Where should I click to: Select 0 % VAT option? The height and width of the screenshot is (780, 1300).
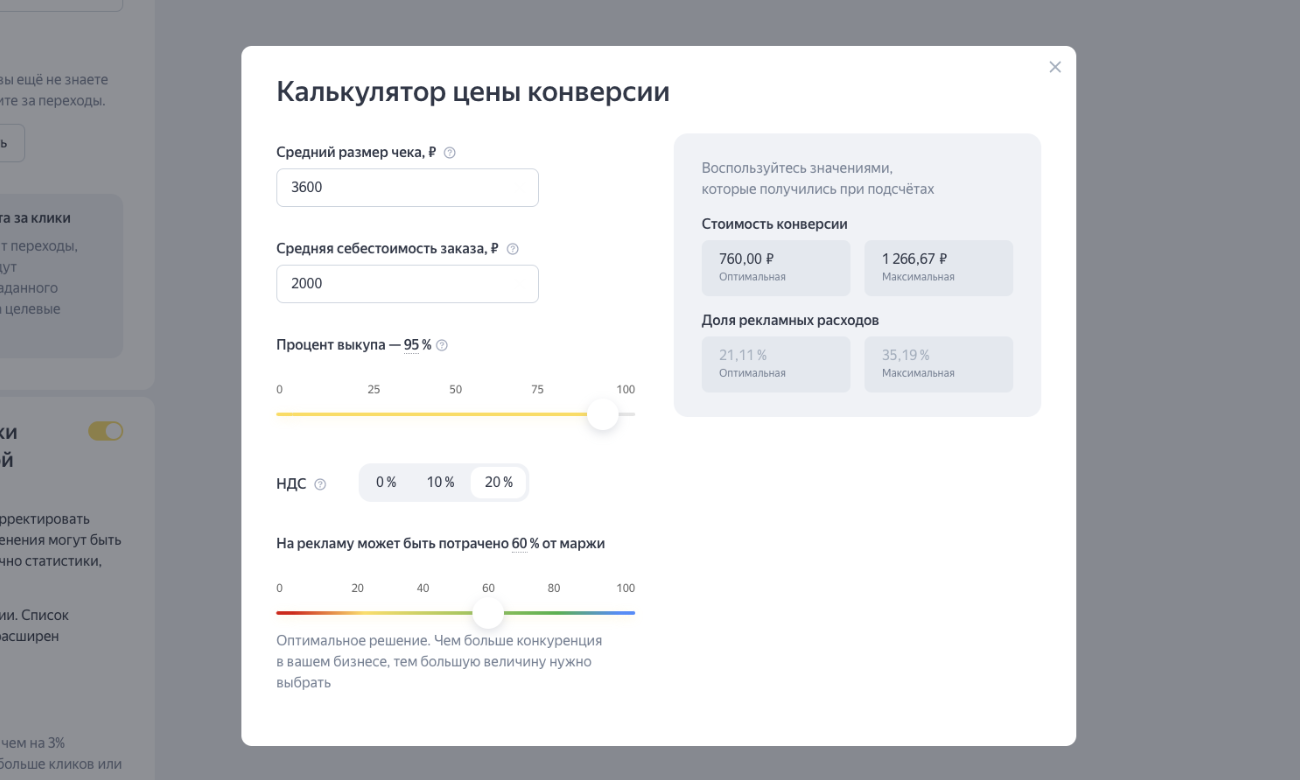[x=386, y=482]
